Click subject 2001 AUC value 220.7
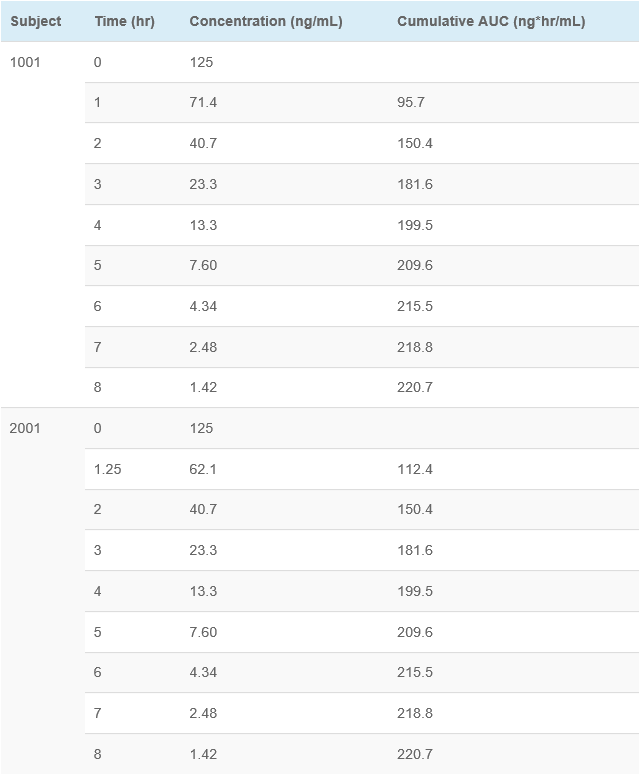Screen dimensions: 640x775 tap(415, 754)
